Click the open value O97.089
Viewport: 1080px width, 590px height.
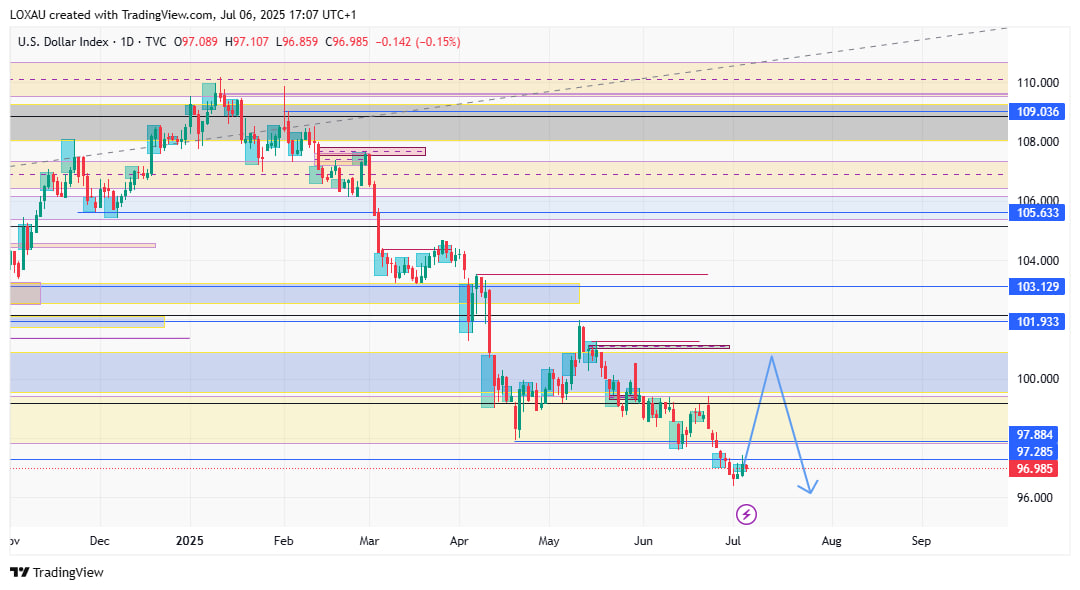coord(196,42)
